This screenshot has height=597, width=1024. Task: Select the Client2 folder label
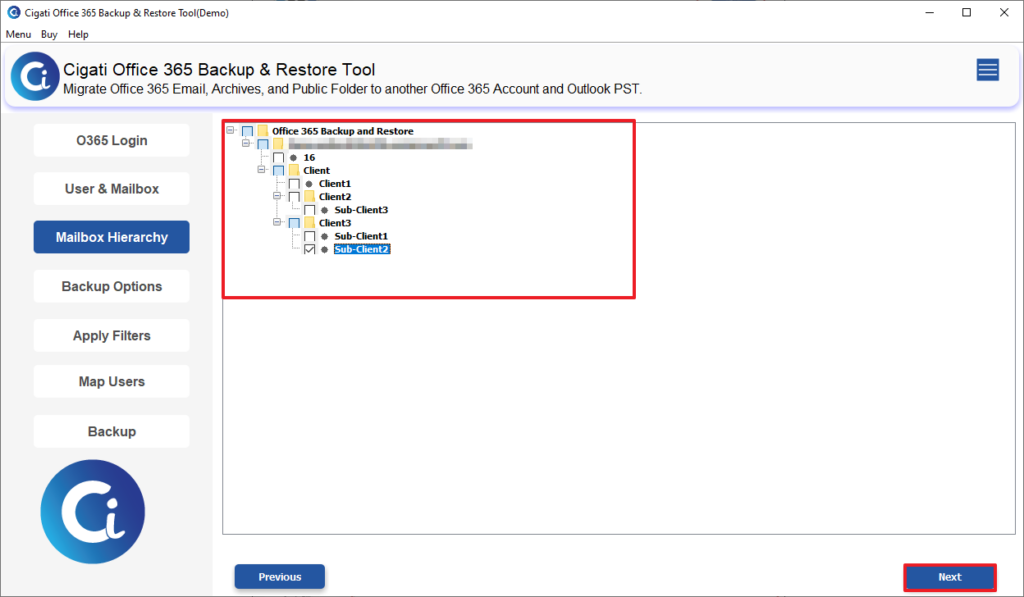coord(335,197)
